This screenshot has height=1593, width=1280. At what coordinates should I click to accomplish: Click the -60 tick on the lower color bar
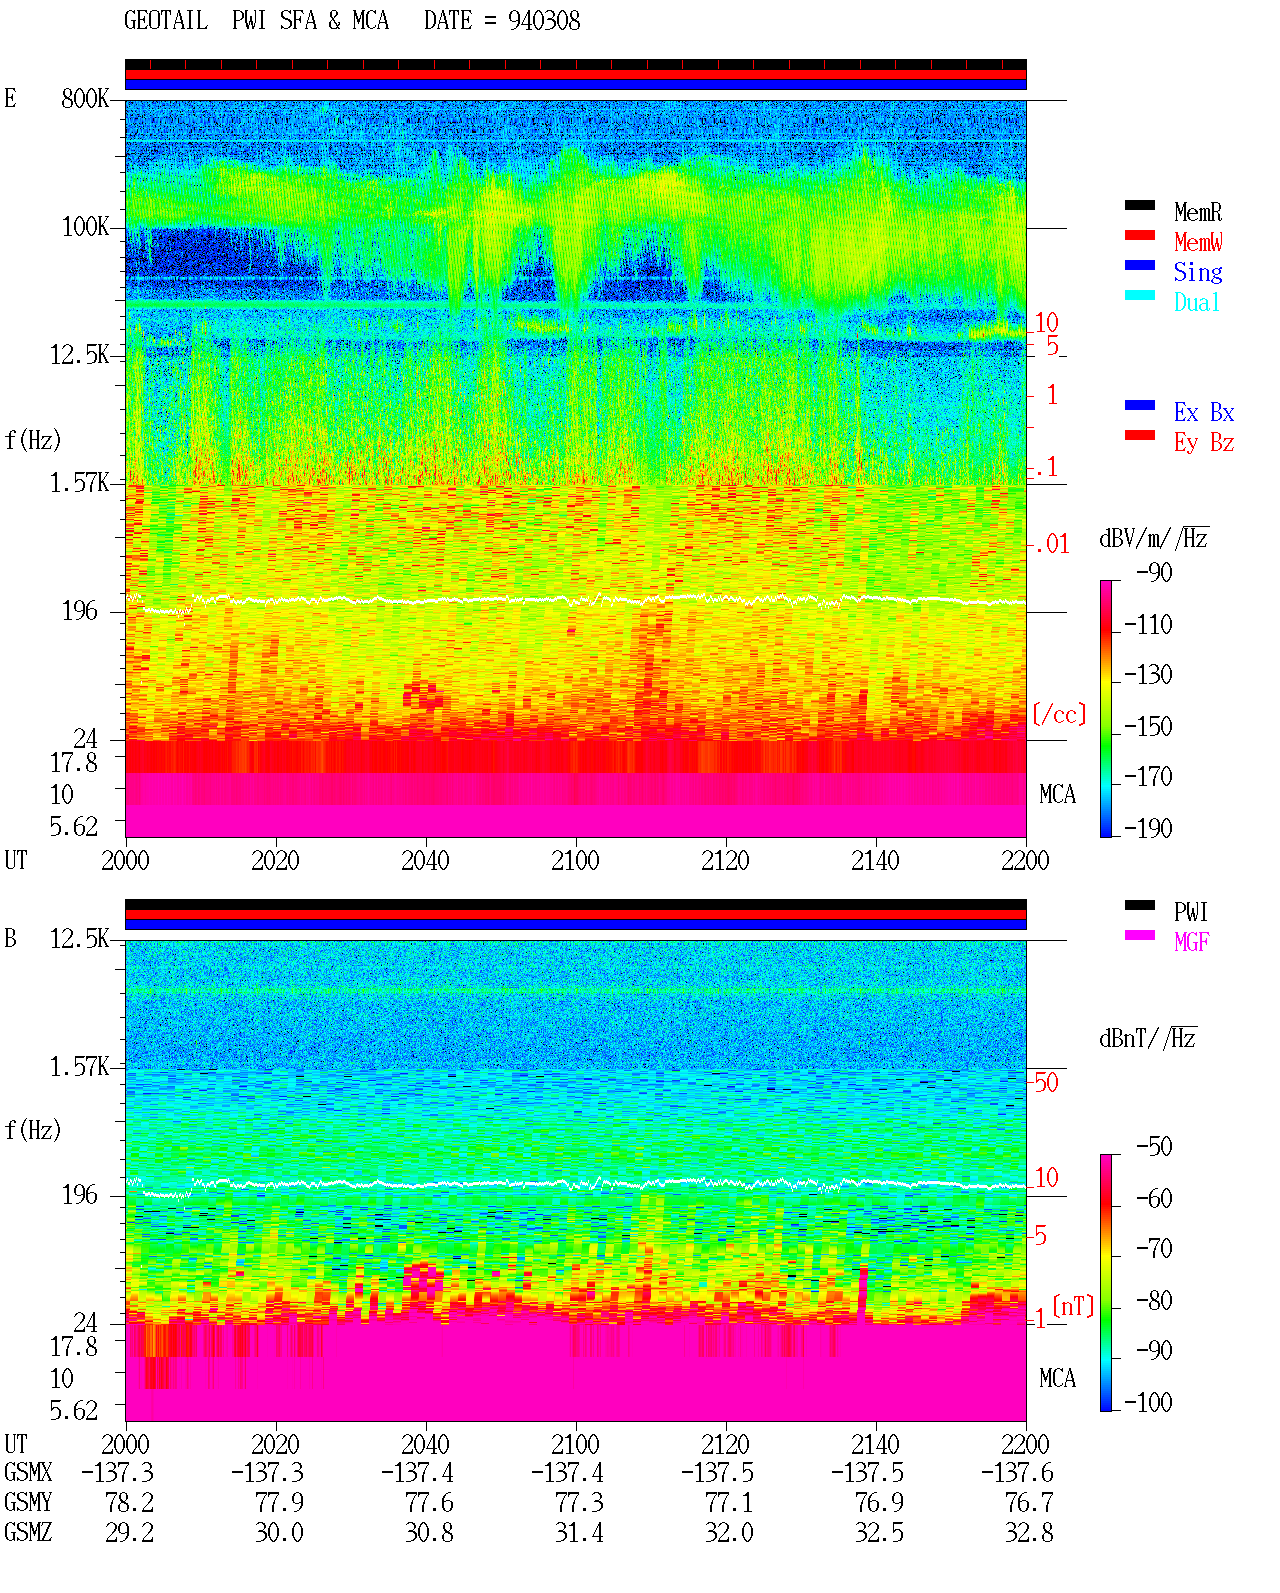[1154, 1199]
